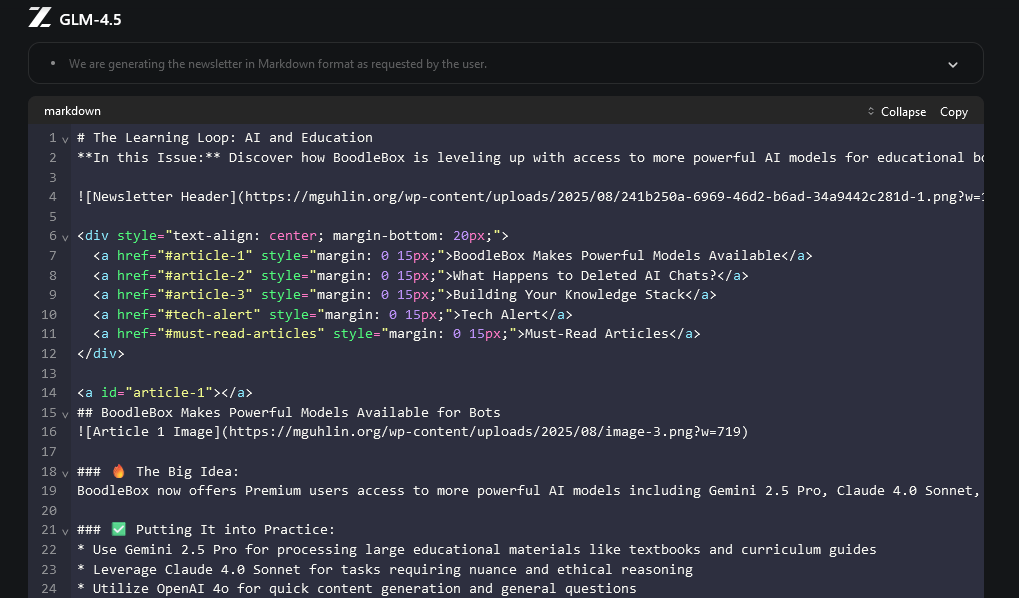Click line number 3 in the gutter
1019x598 pixels.
point(53,177)
